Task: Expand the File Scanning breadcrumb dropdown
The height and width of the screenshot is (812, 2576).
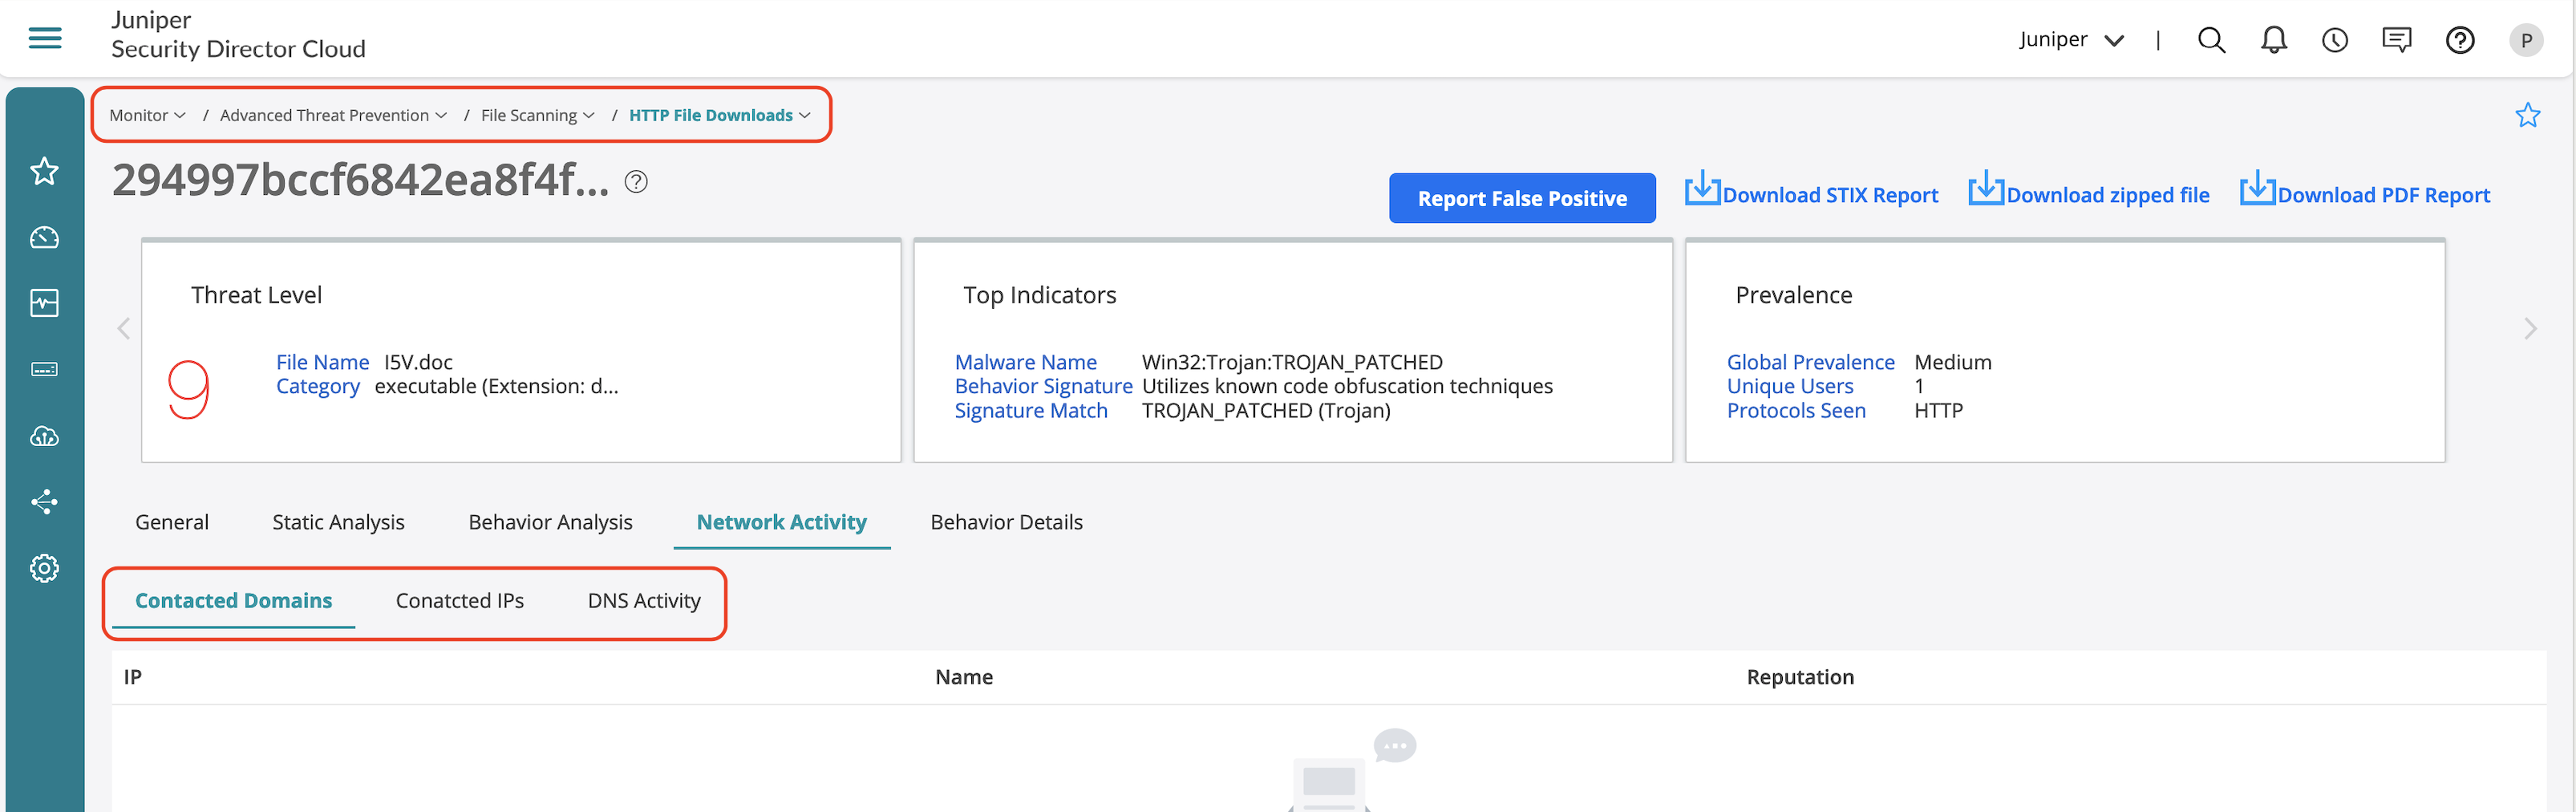Action: [x=537, y=116]
